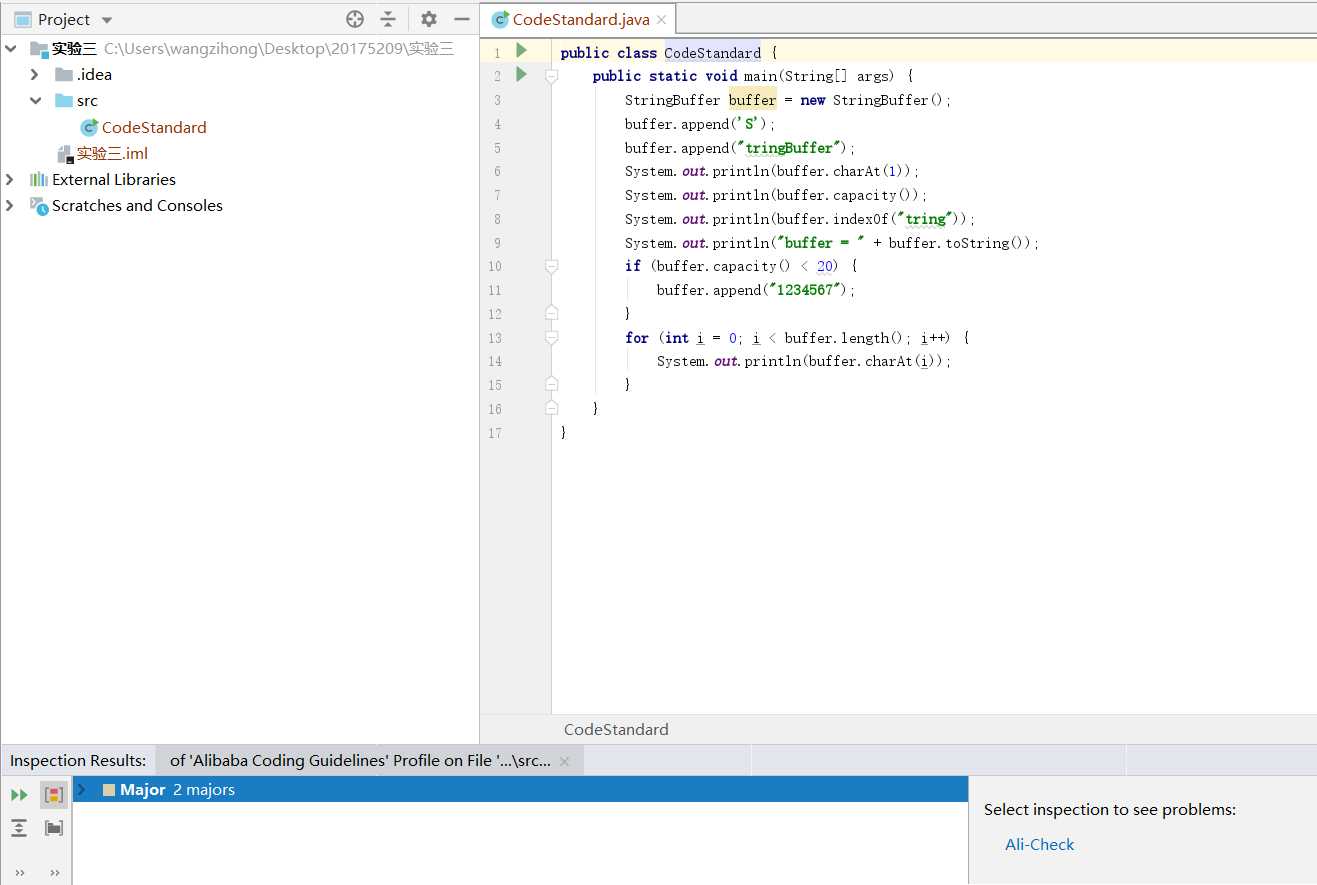Run the class from the line 1 gutter arrow

tap(521, 50)
